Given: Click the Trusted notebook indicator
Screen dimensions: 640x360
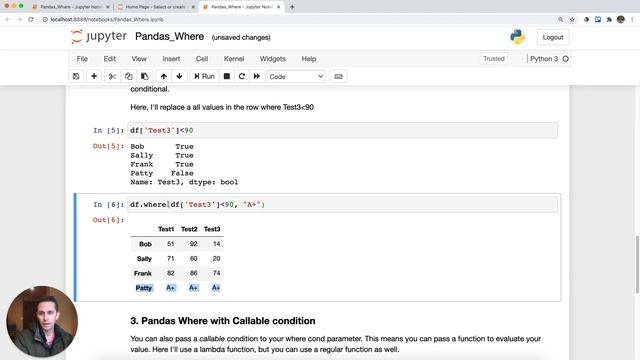Looking at the screenshot, I should point(494,59).
